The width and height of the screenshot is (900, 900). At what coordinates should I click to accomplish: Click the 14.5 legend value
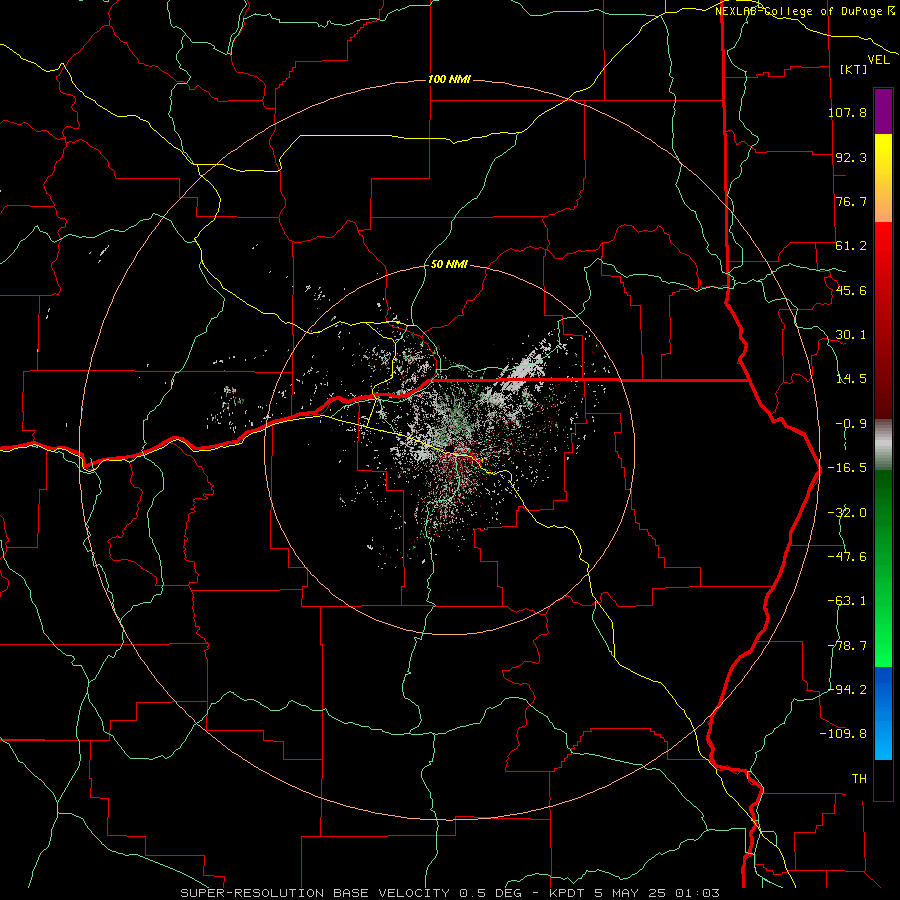[x=851, y=379]
